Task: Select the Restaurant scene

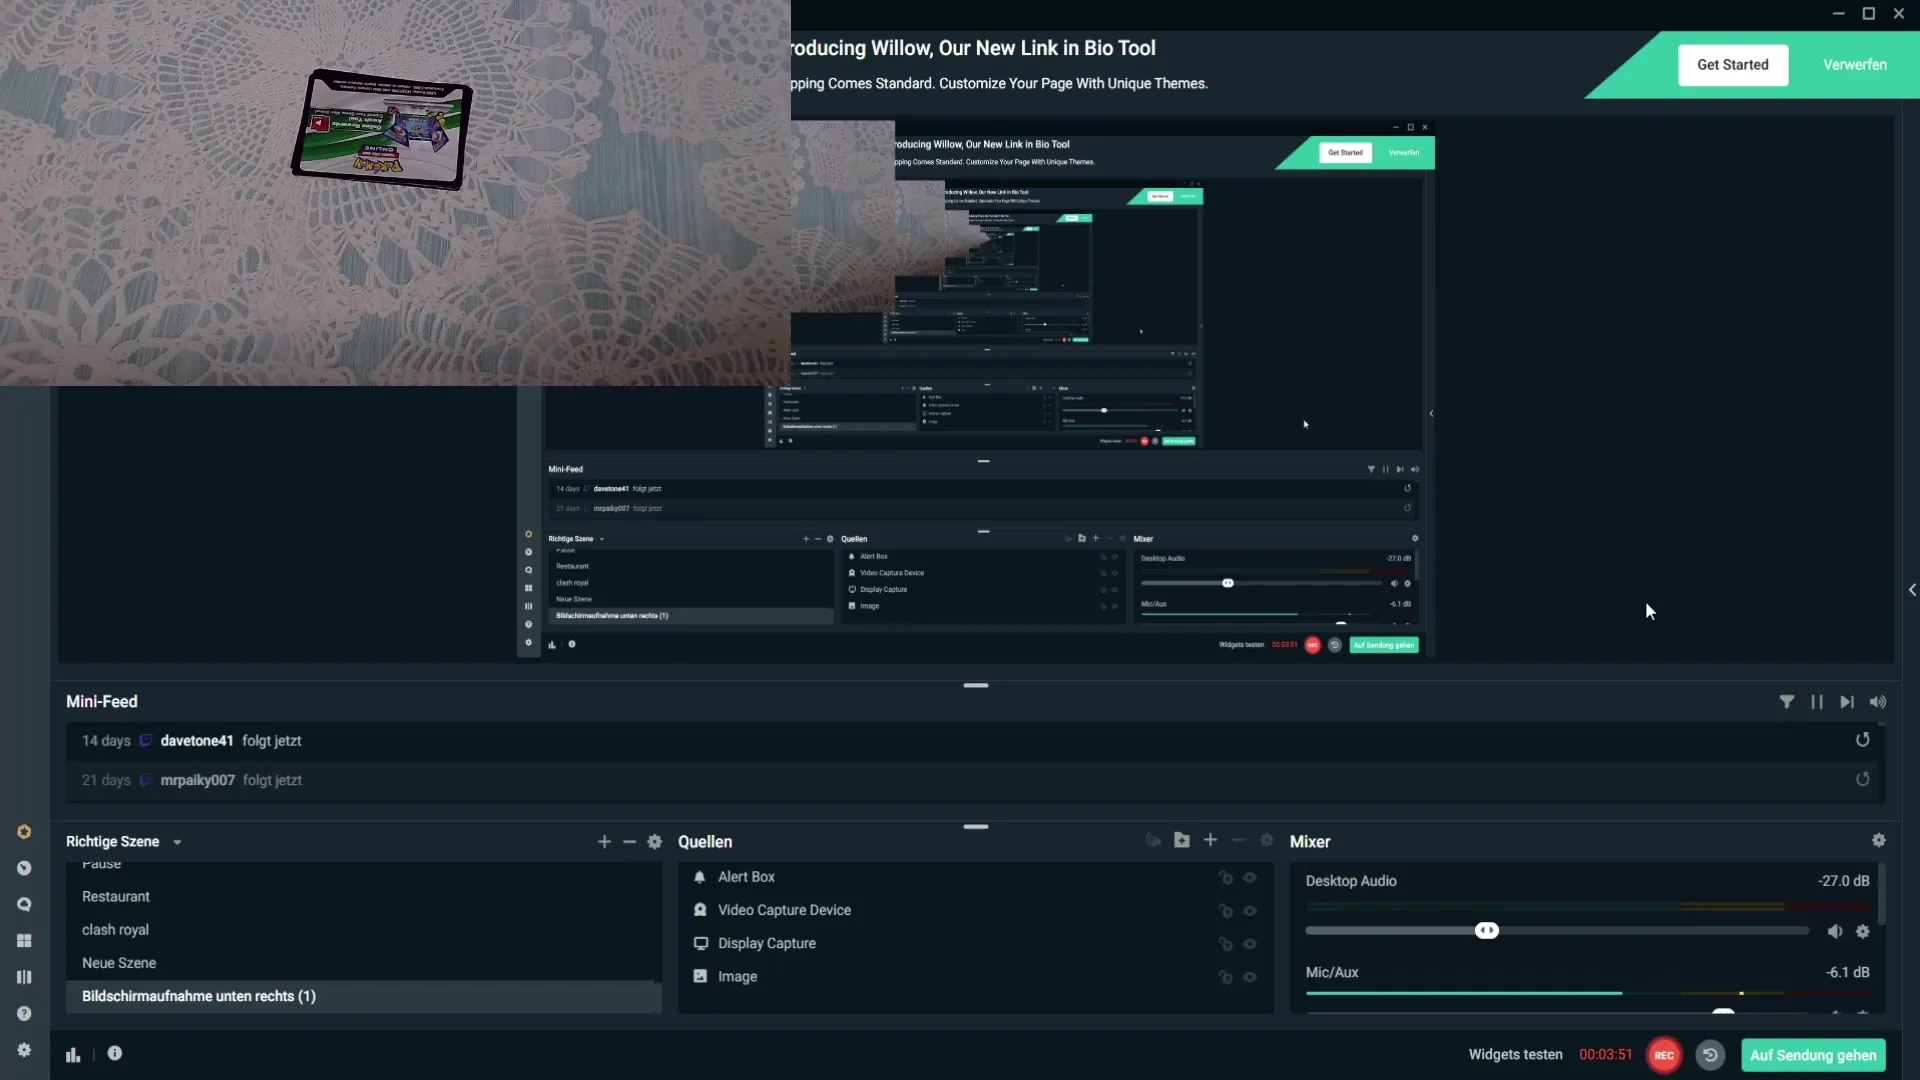Action: click(364, 897)
